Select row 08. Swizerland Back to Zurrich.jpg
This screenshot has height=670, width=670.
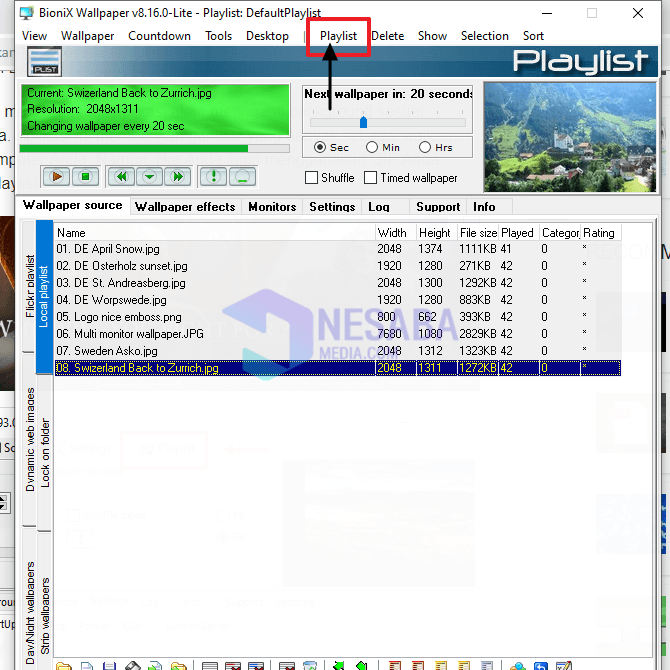[338, 368]
